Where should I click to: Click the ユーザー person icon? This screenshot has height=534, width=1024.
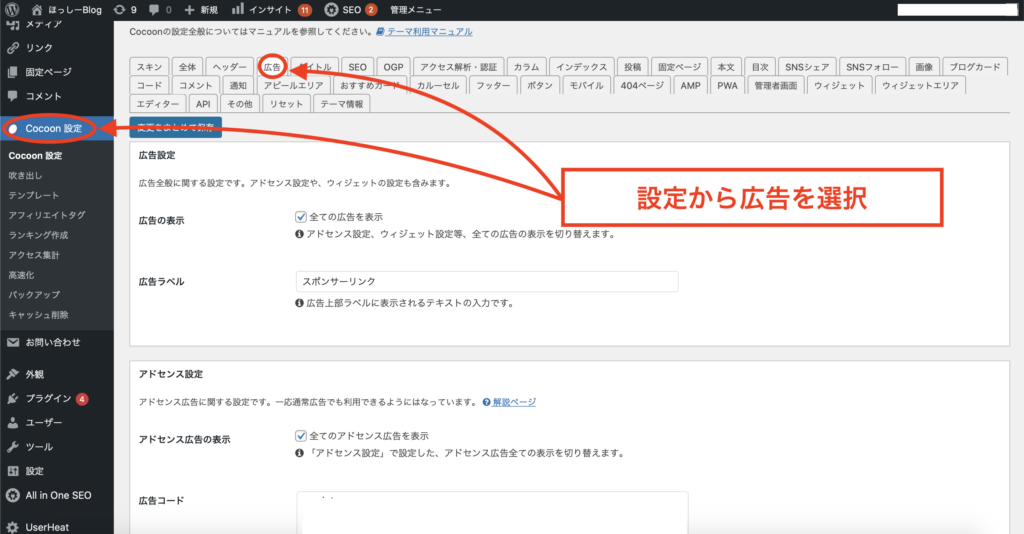pyautogui.click(x=13, y=422)
